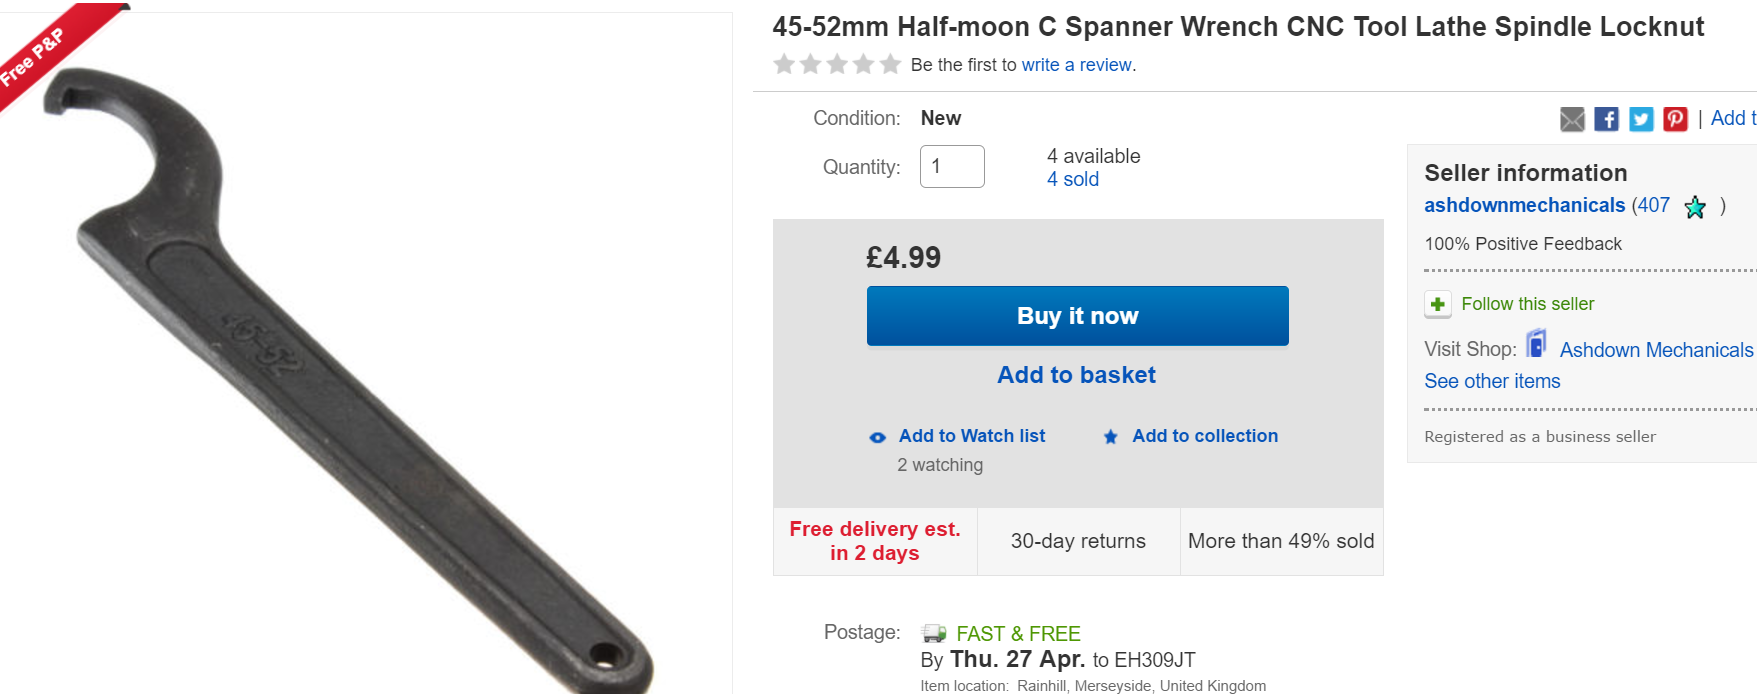Click the star ratings icons
1757x694 pixels.
(837, 65)
